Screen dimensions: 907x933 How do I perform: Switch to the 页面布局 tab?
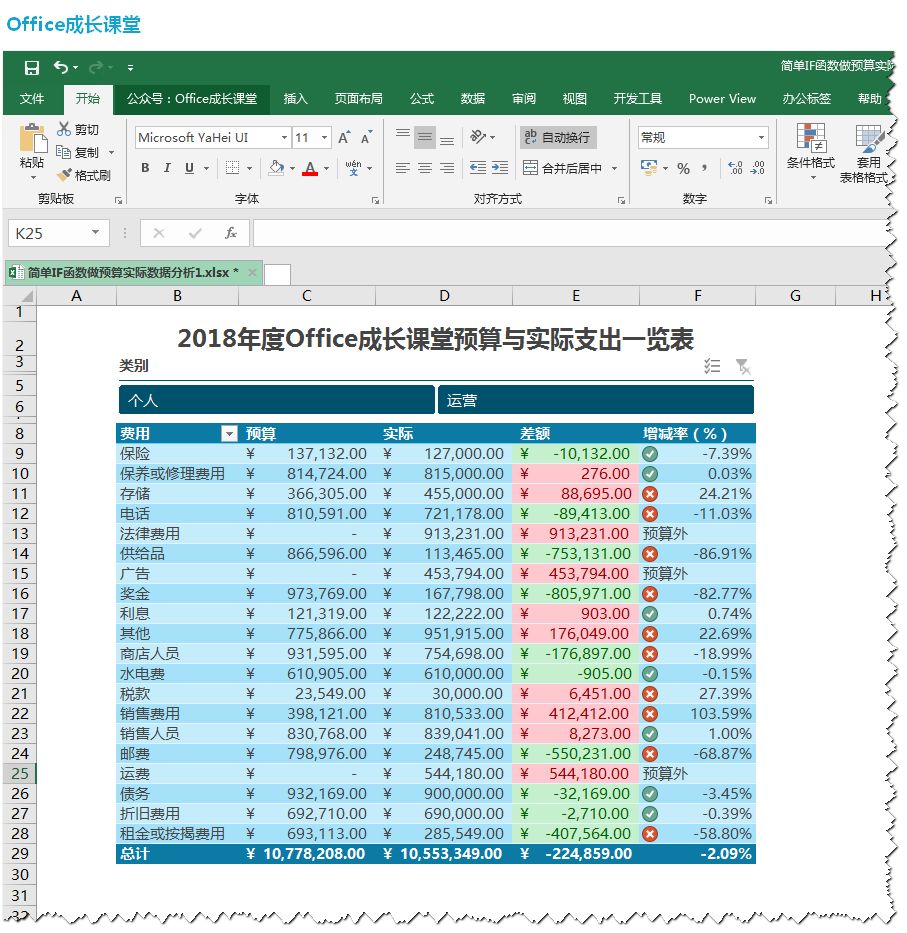tap(358, 99)
